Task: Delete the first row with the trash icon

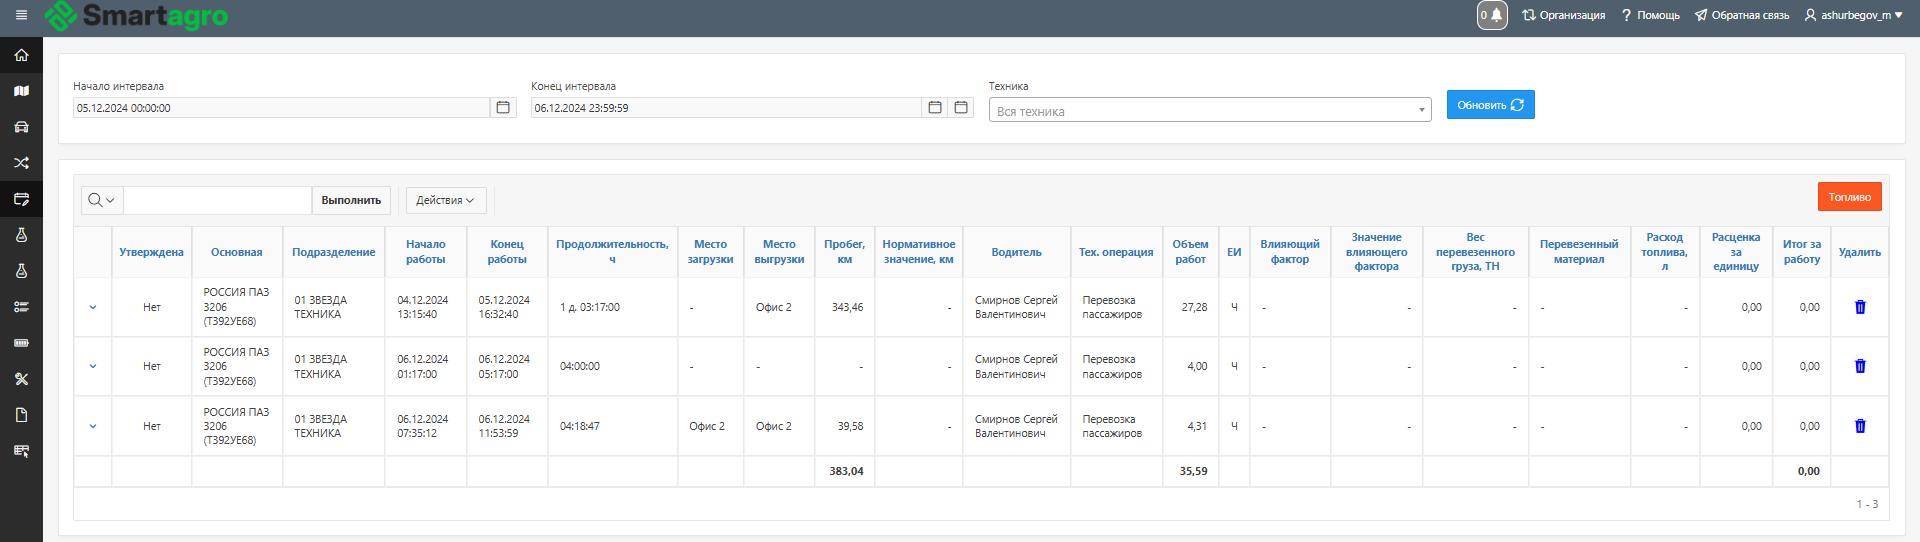Action: pos(1860,307)
